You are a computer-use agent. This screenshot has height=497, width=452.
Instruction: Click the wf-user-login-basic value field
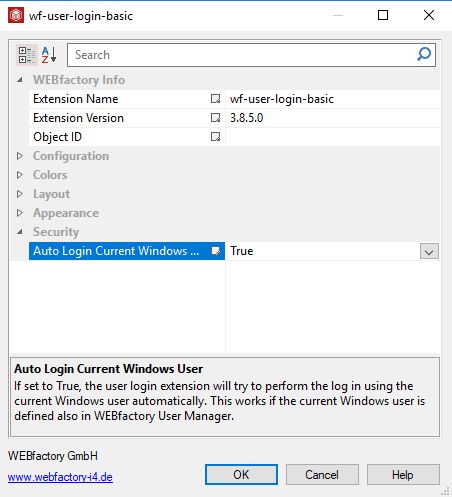click(x=333, y=99)
